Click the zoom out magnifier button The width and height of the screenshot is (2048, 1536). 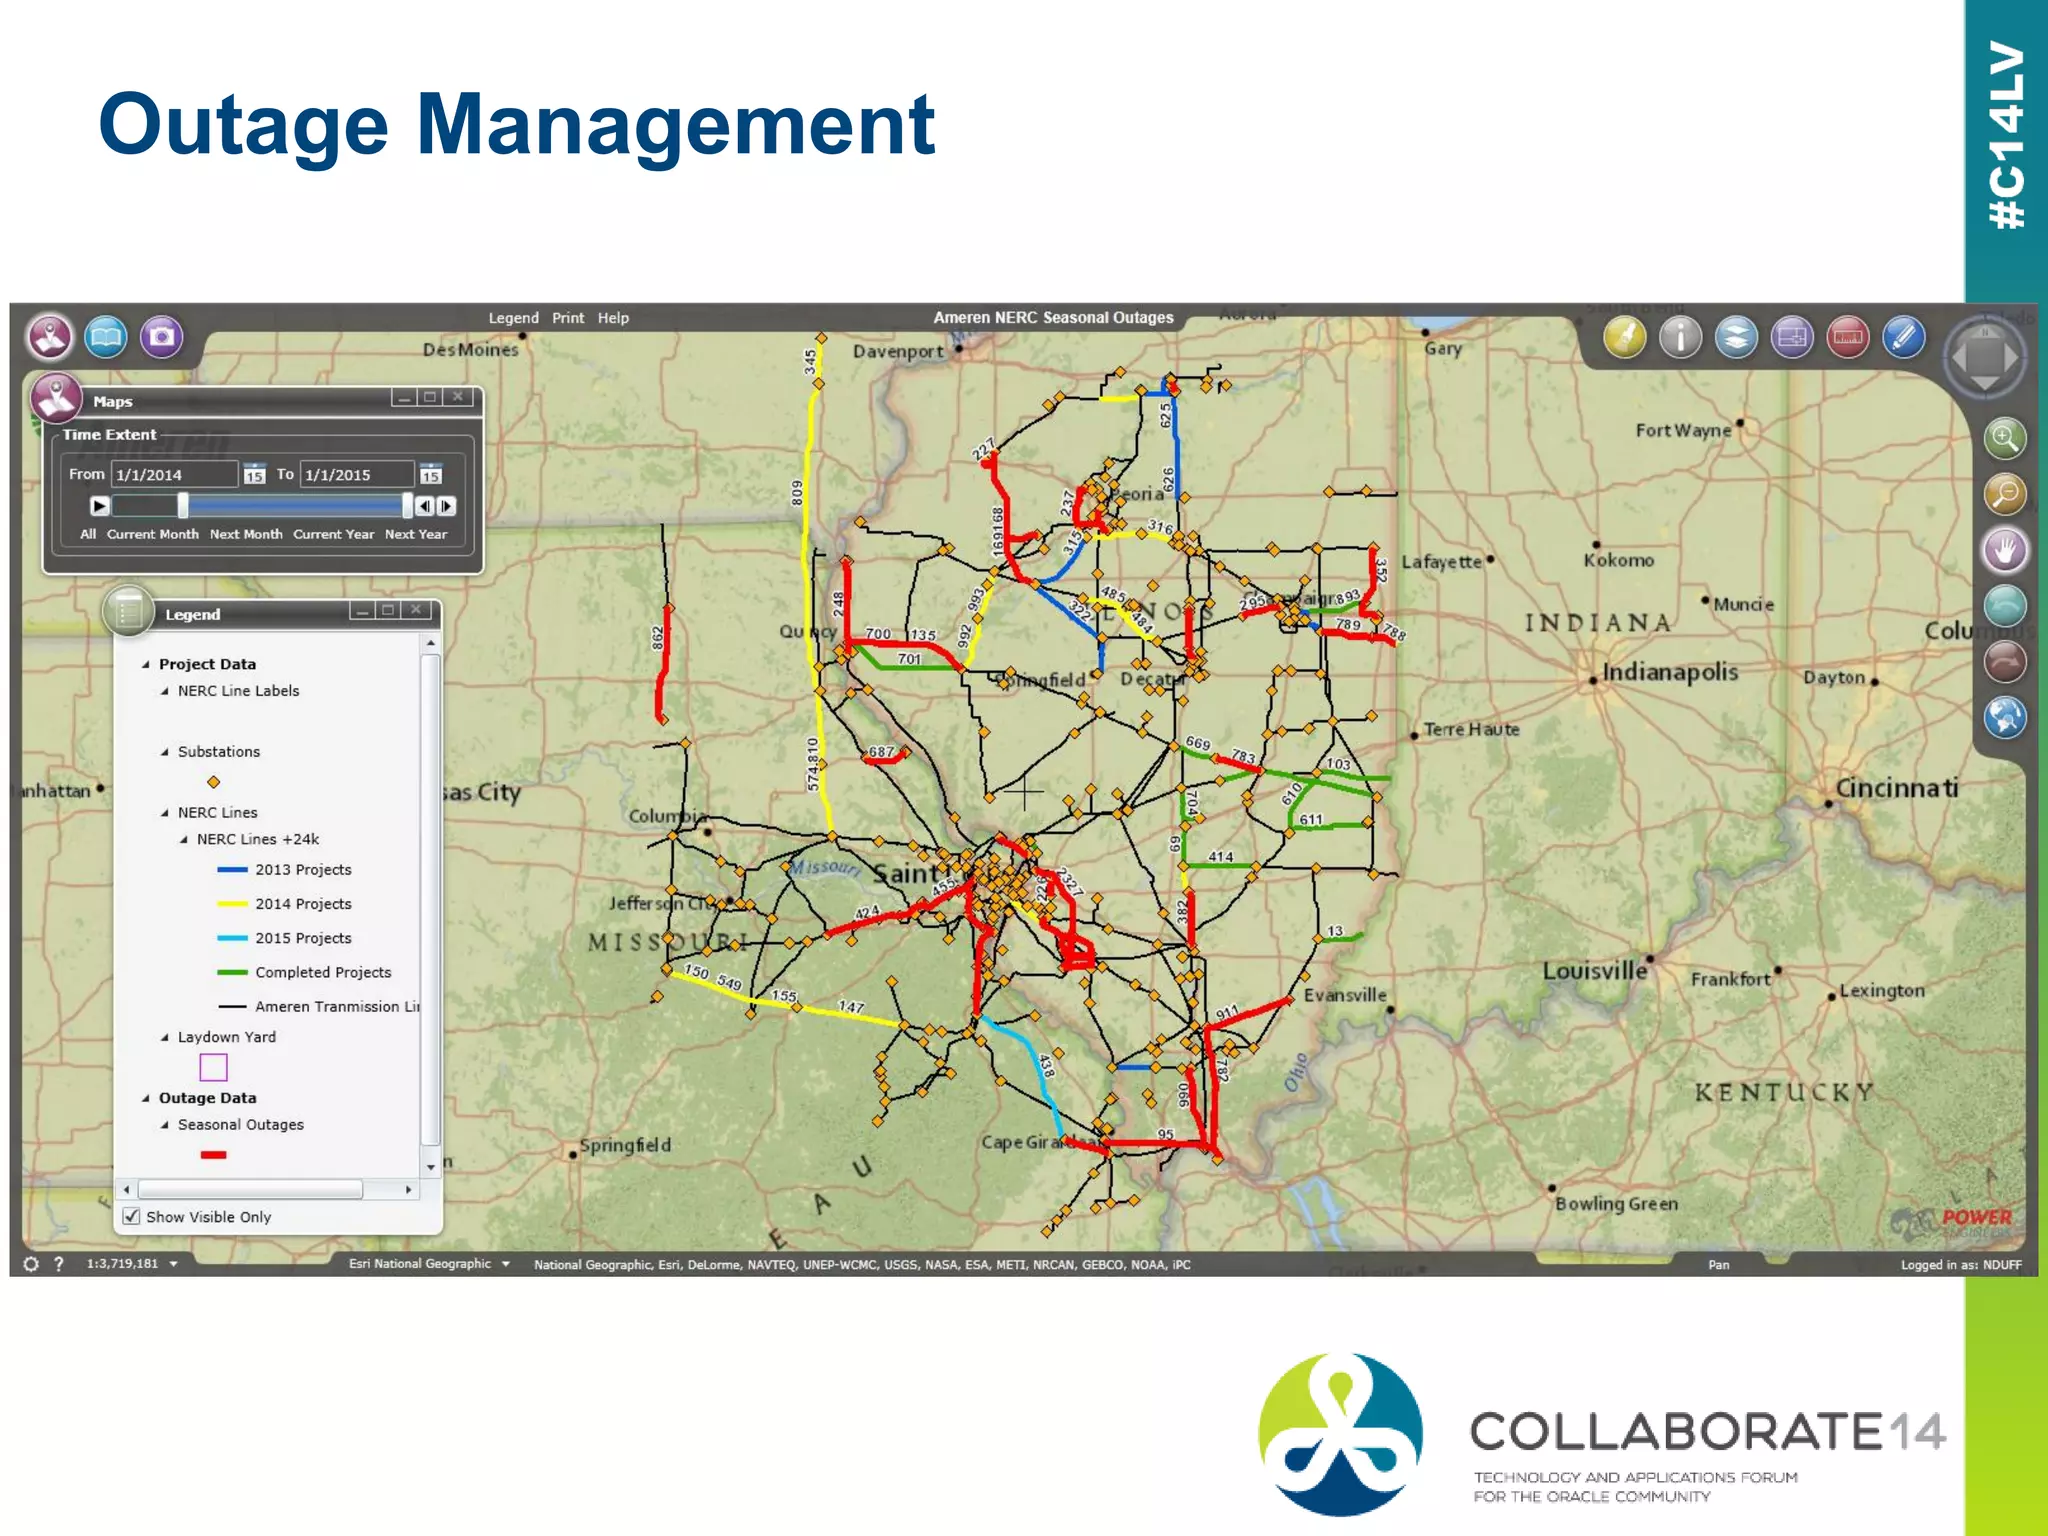point(2004,493)
